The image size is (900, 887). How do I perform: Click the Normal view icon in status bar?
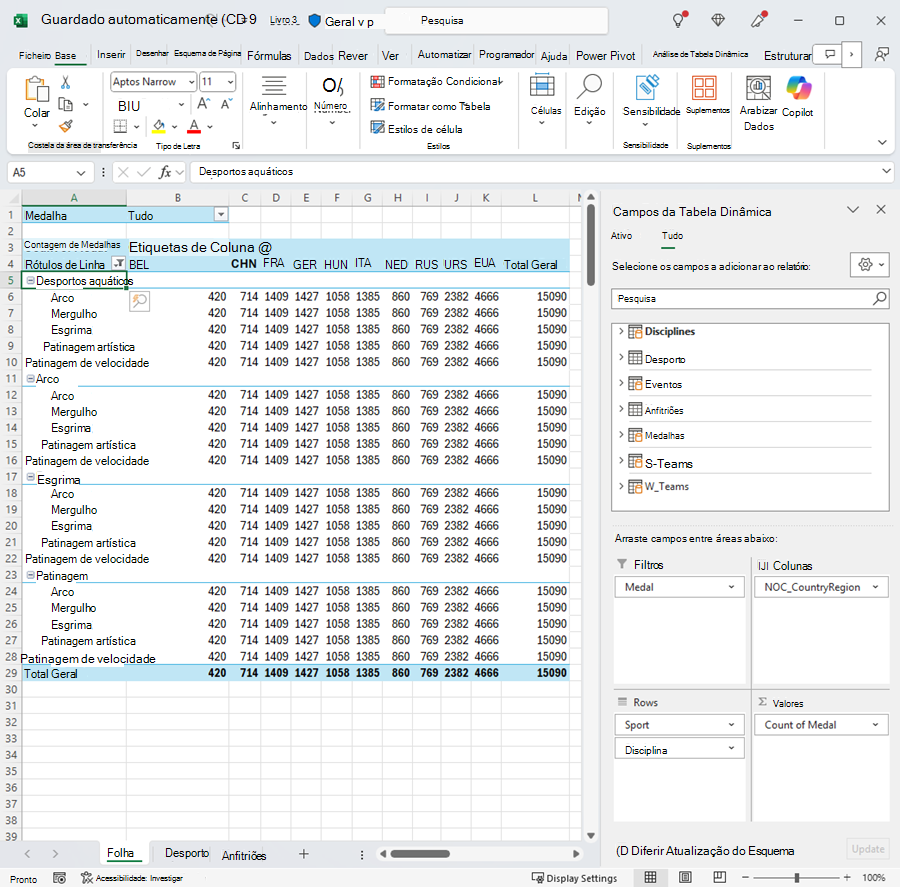650,877
